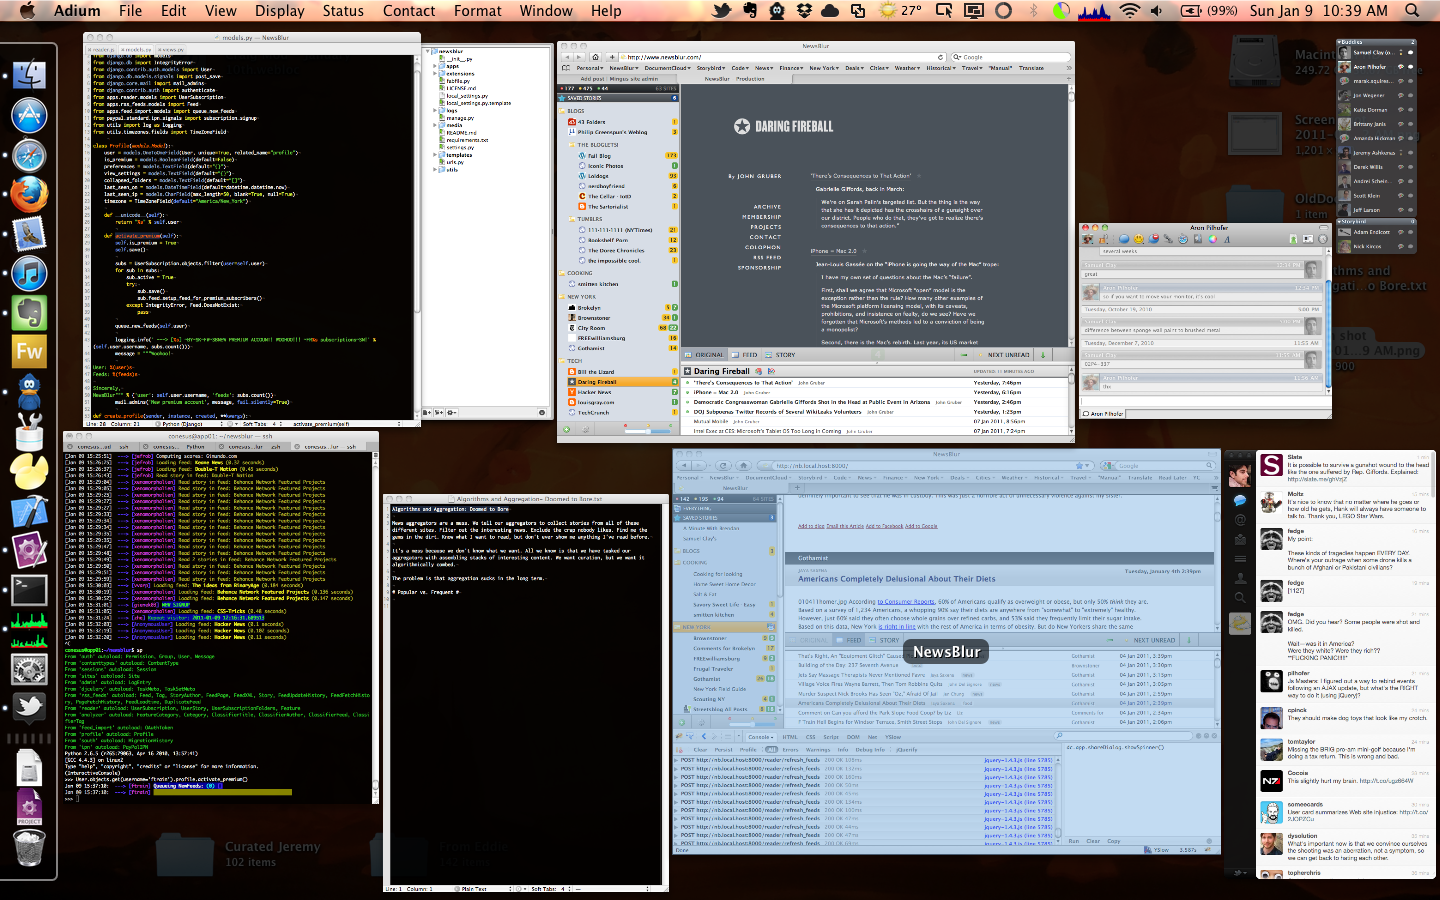
Task: Switch to the Net tab in Firebug
Action: tap(873, 737)
